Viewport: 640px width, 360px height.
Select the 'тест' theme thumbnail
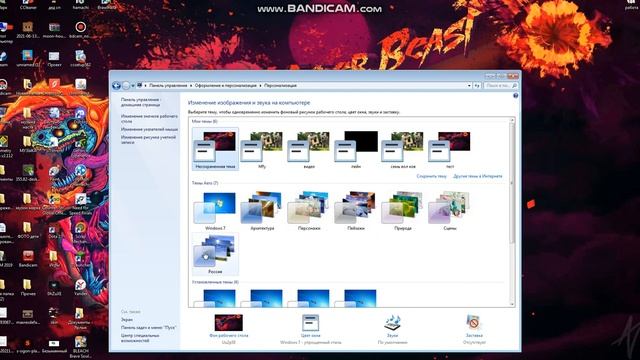450,149
